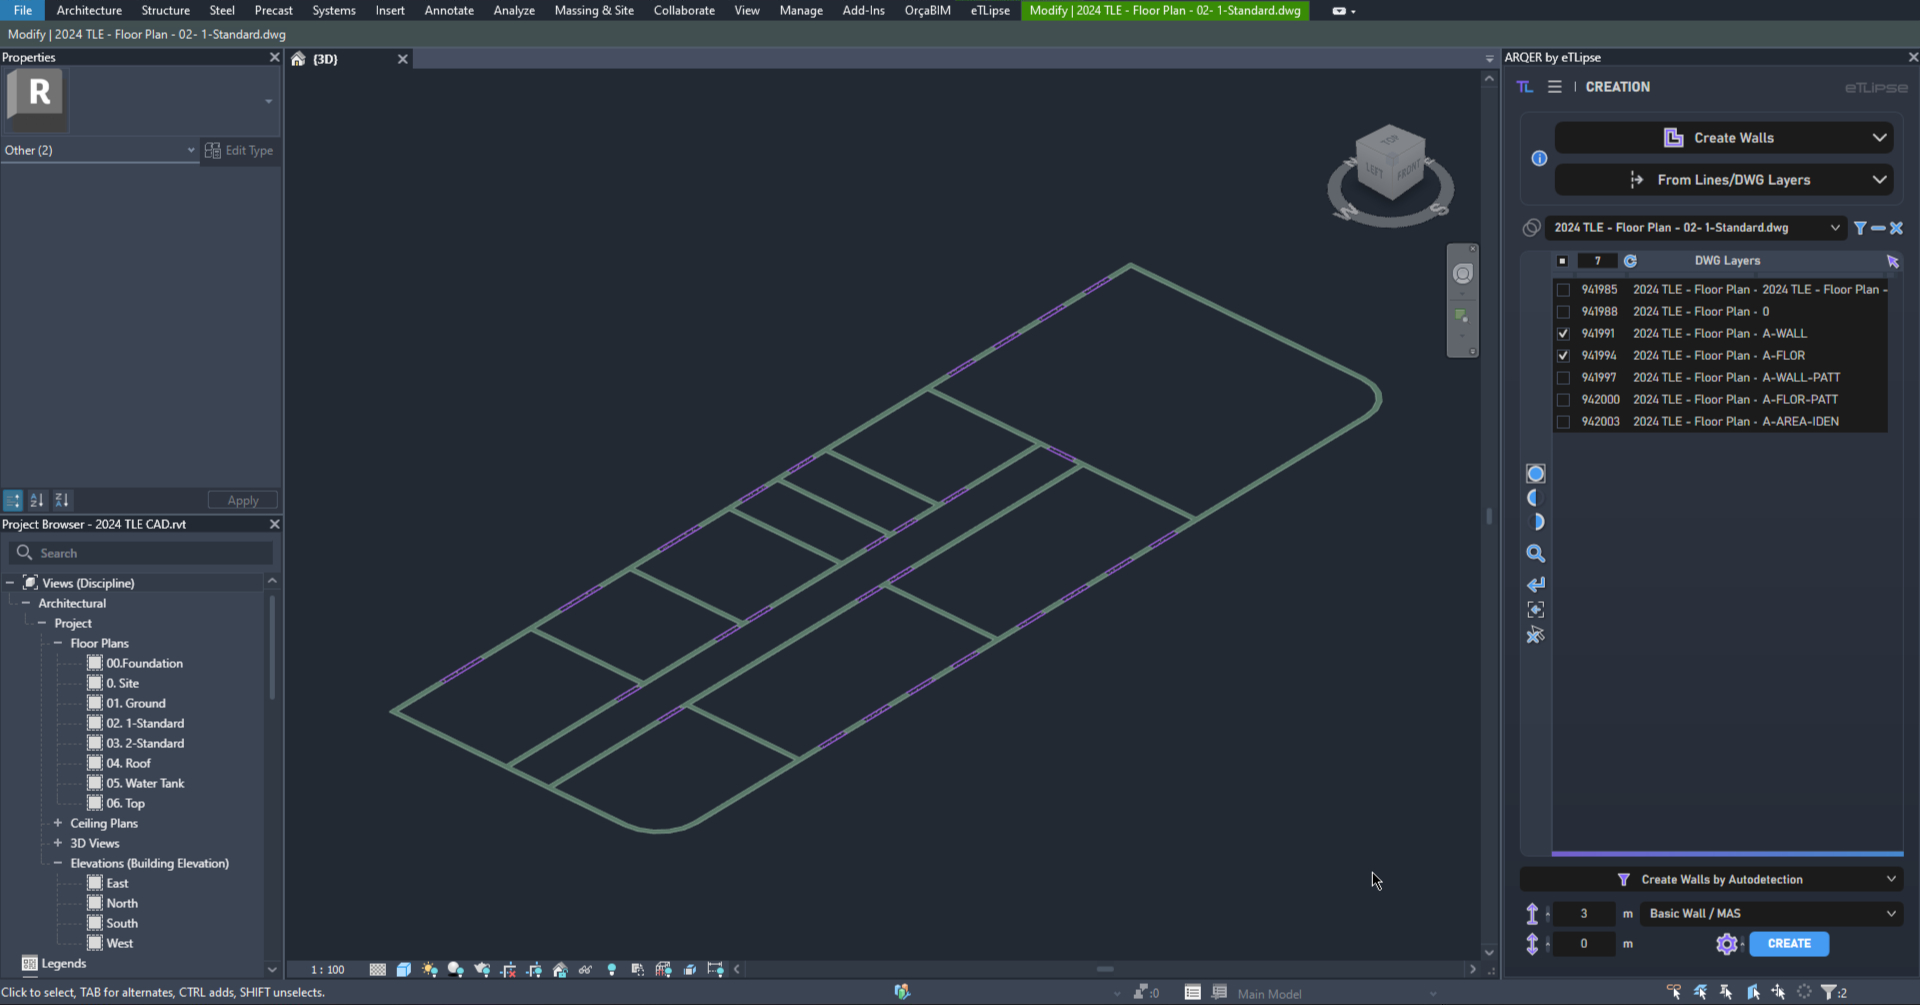
Task: Uncheck the A-FLOR layer checkbox
Action: click(x=1563, y=356)
